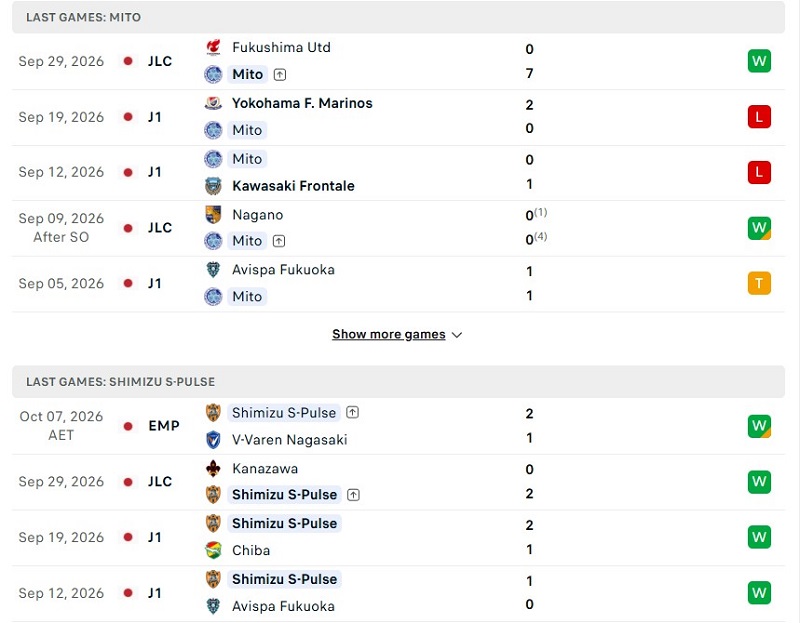Viewport: 800px width, 623px height.
Task: Select the orange T badge for Avispa Fukuoka draw
Action: tap(759, 283)
